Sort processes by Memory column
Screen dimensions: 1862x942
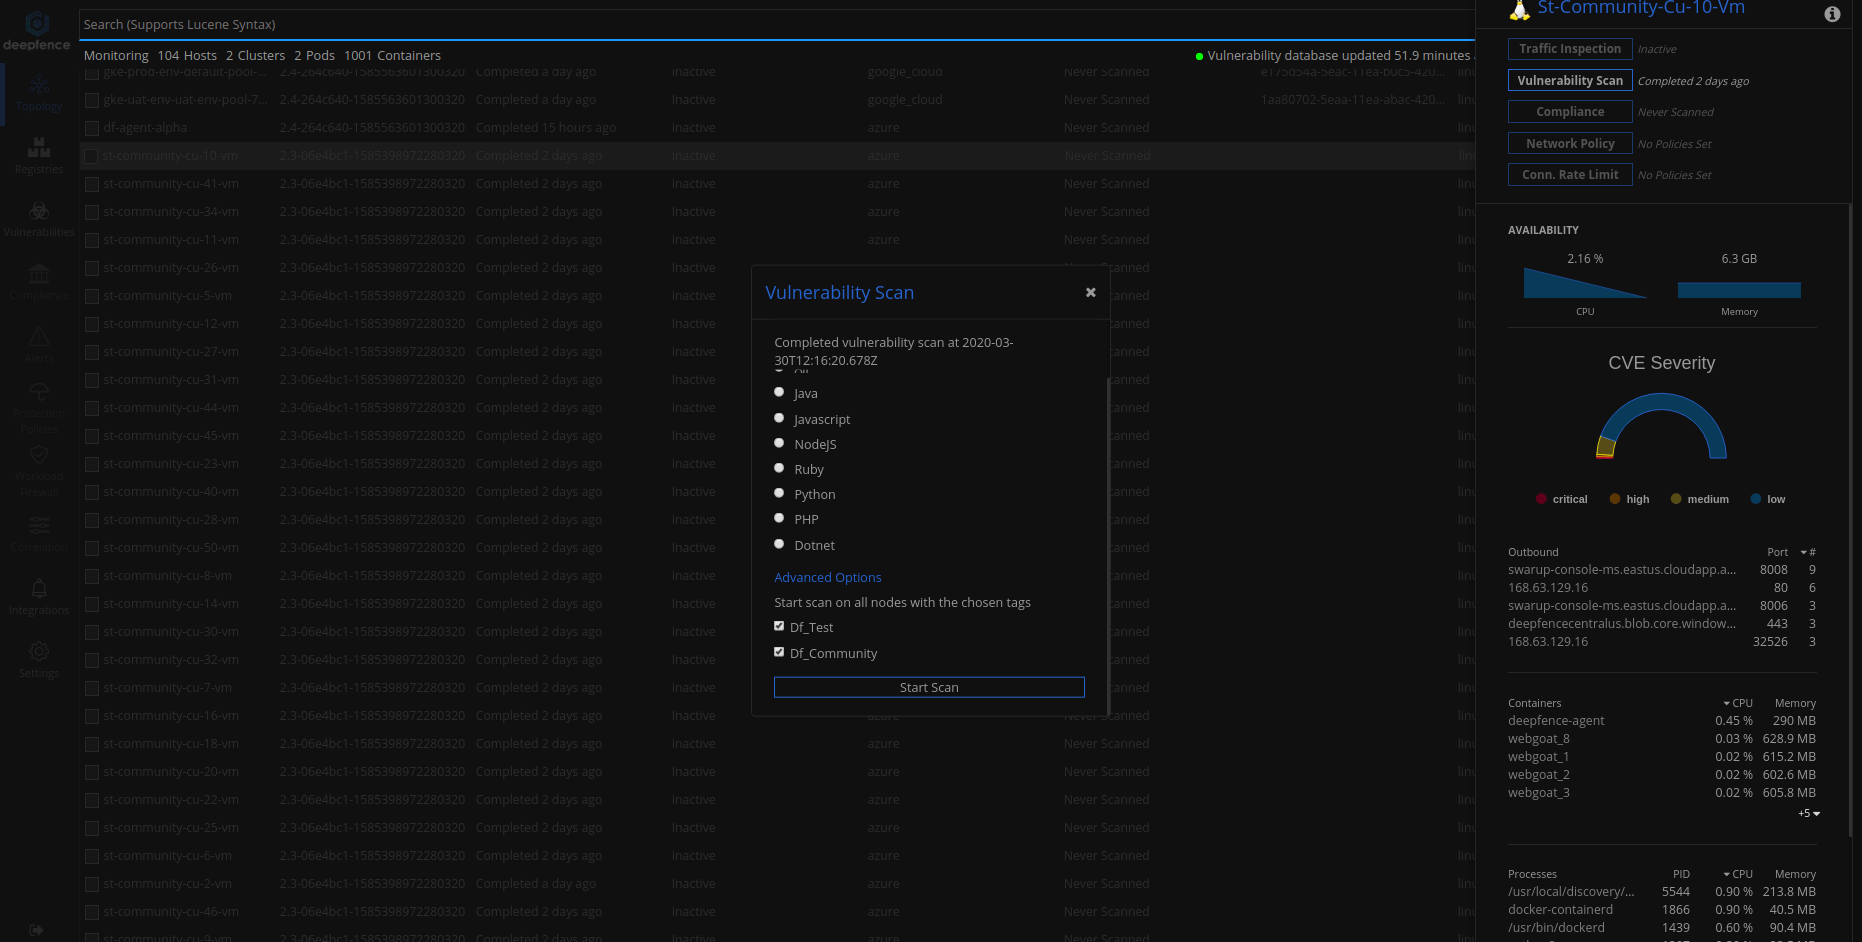(x=1795, y=874)
